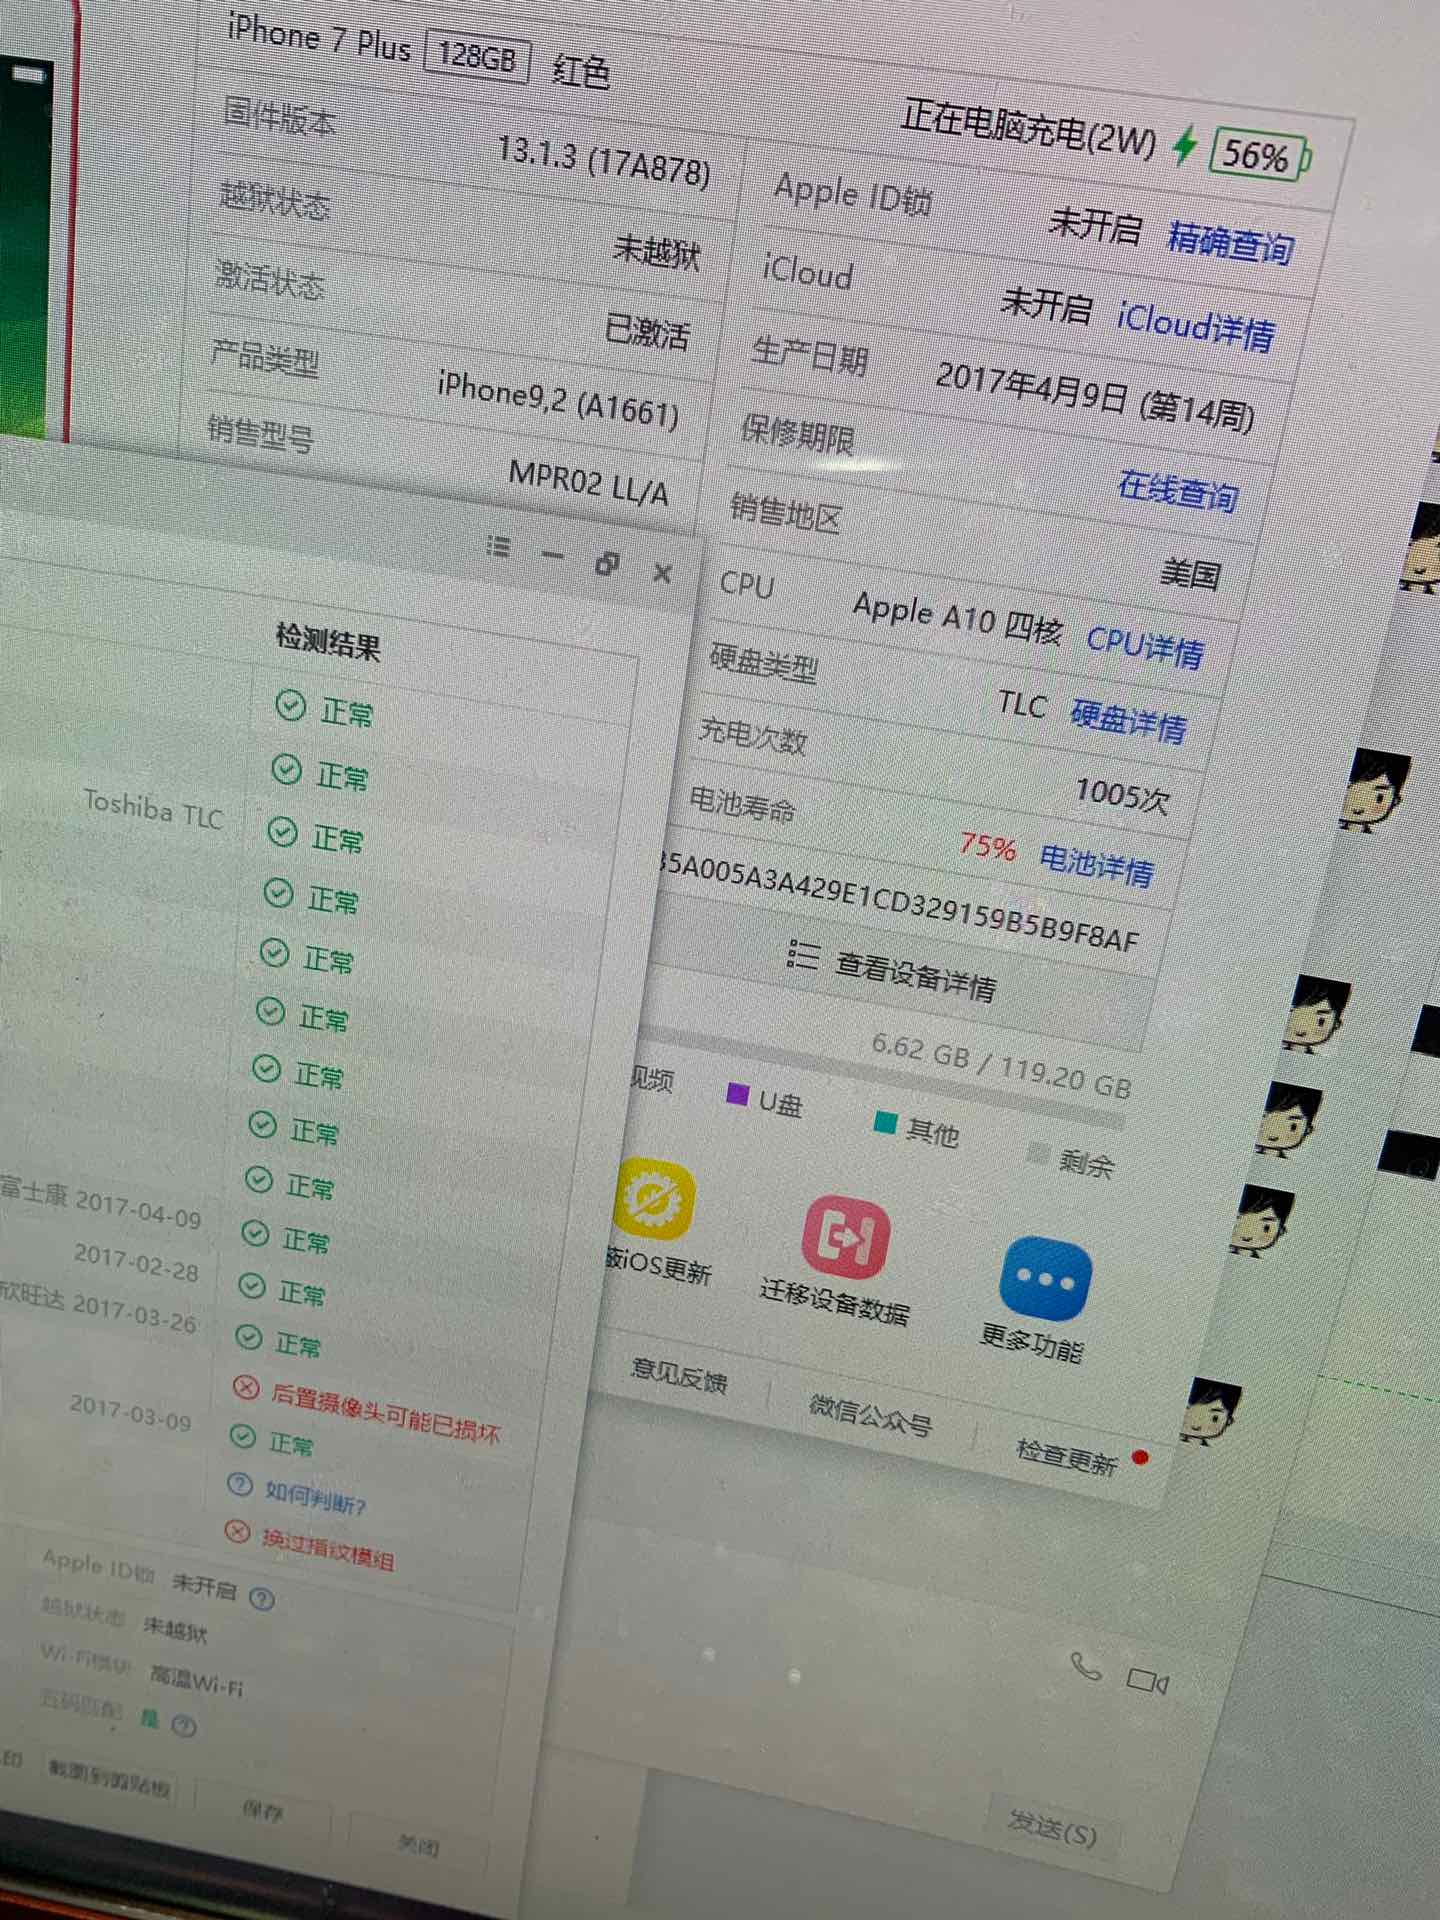Close the detection report with the X icon
Image resolution: width=1440 pixels, height=1920 pixels.
[662, 573]
